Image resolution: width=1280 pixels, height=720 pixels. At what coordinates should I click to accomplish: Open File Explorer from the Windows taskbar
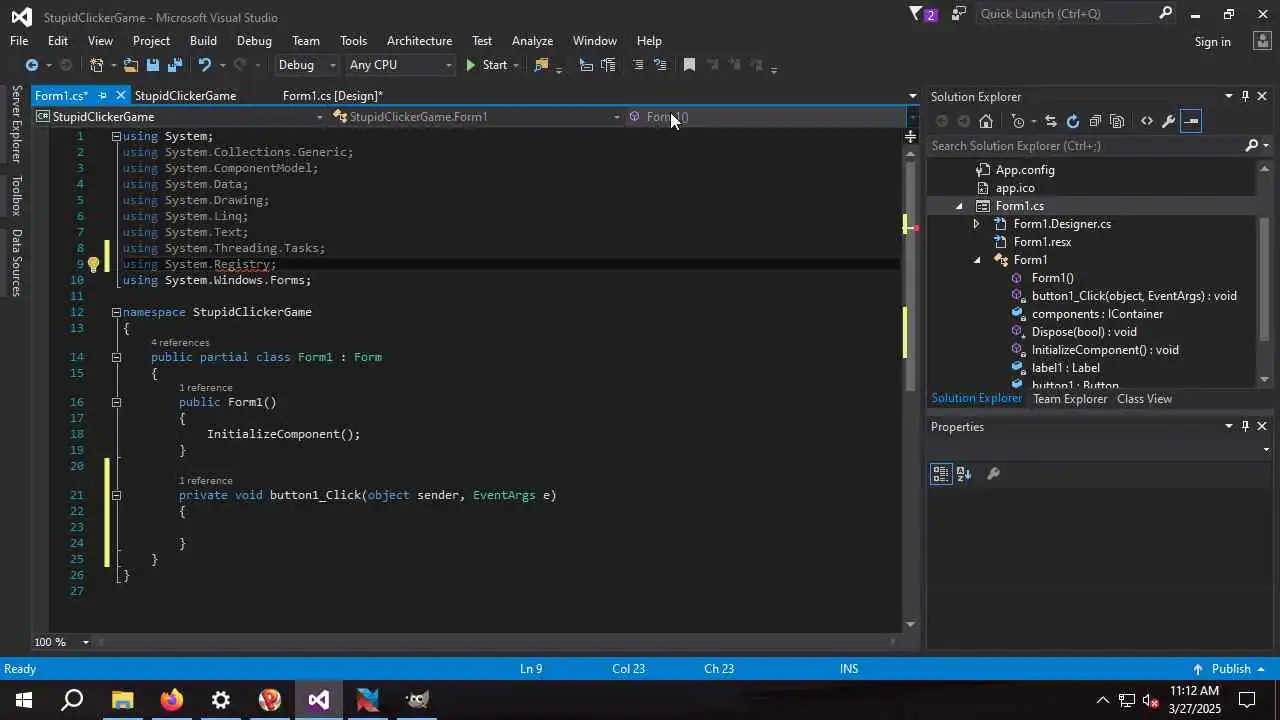[x=122, y=700]
